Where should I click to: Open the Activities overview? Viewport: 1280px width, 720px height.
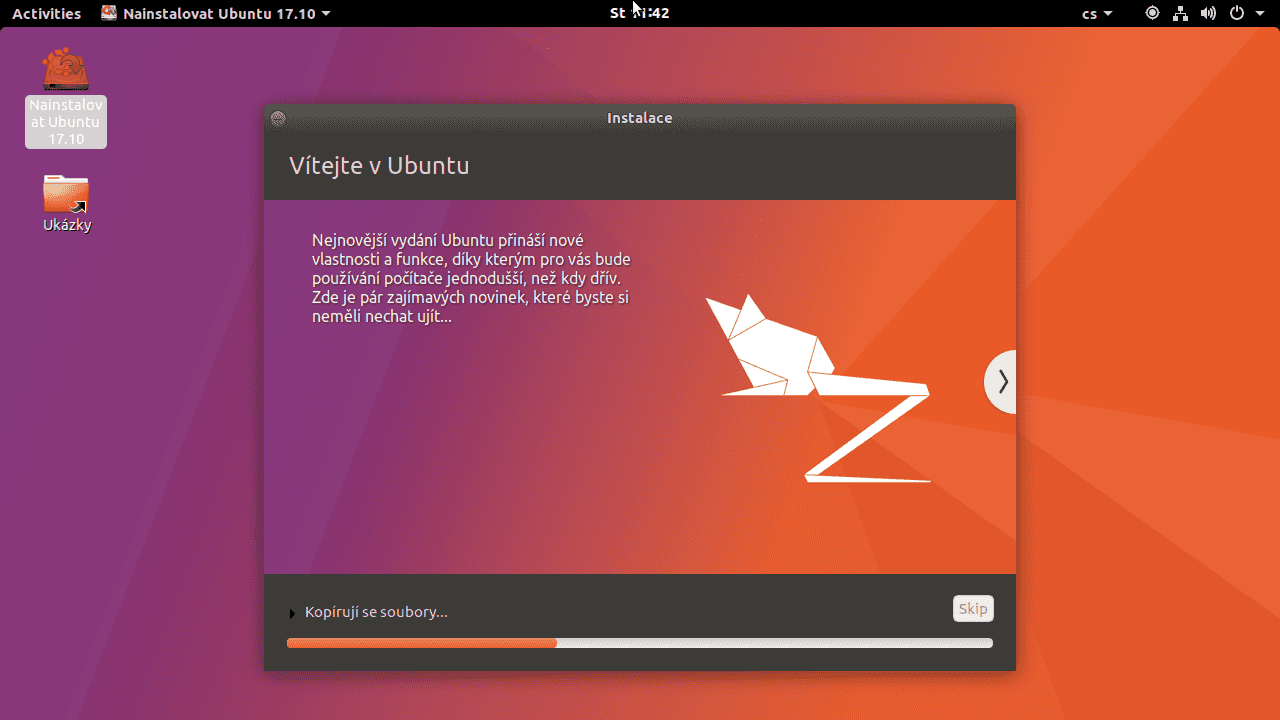tap(46, 13)
